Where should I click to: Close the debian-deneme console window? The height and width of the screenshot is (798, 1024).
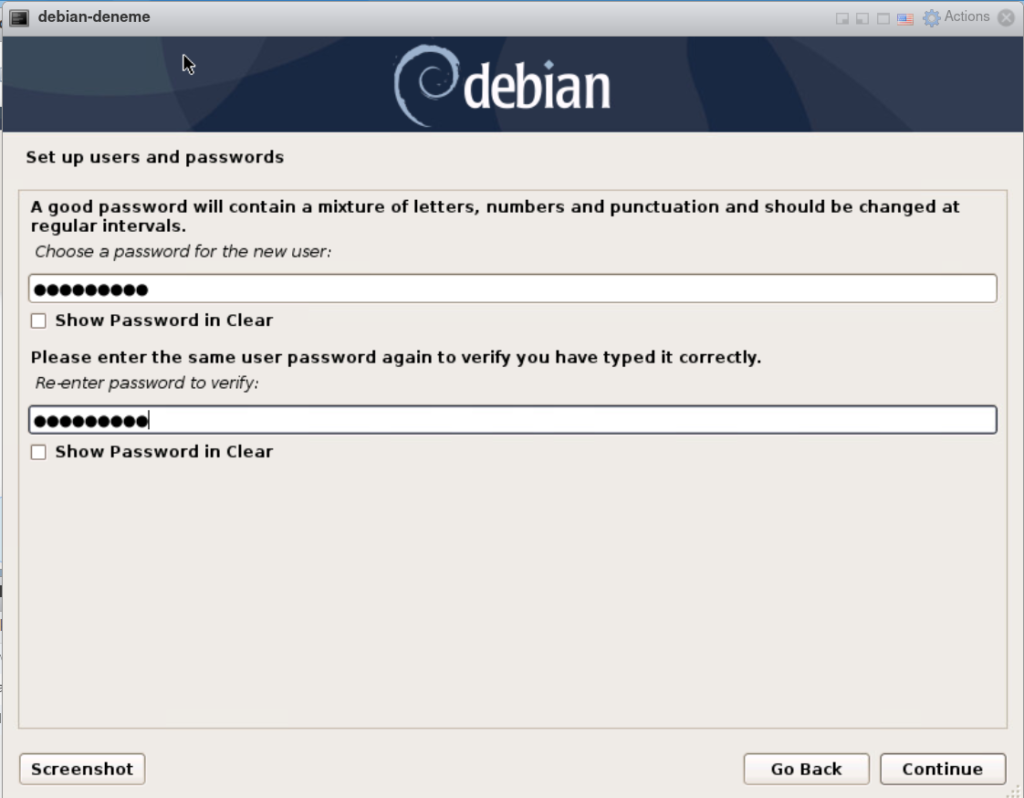coord(1006,18)
